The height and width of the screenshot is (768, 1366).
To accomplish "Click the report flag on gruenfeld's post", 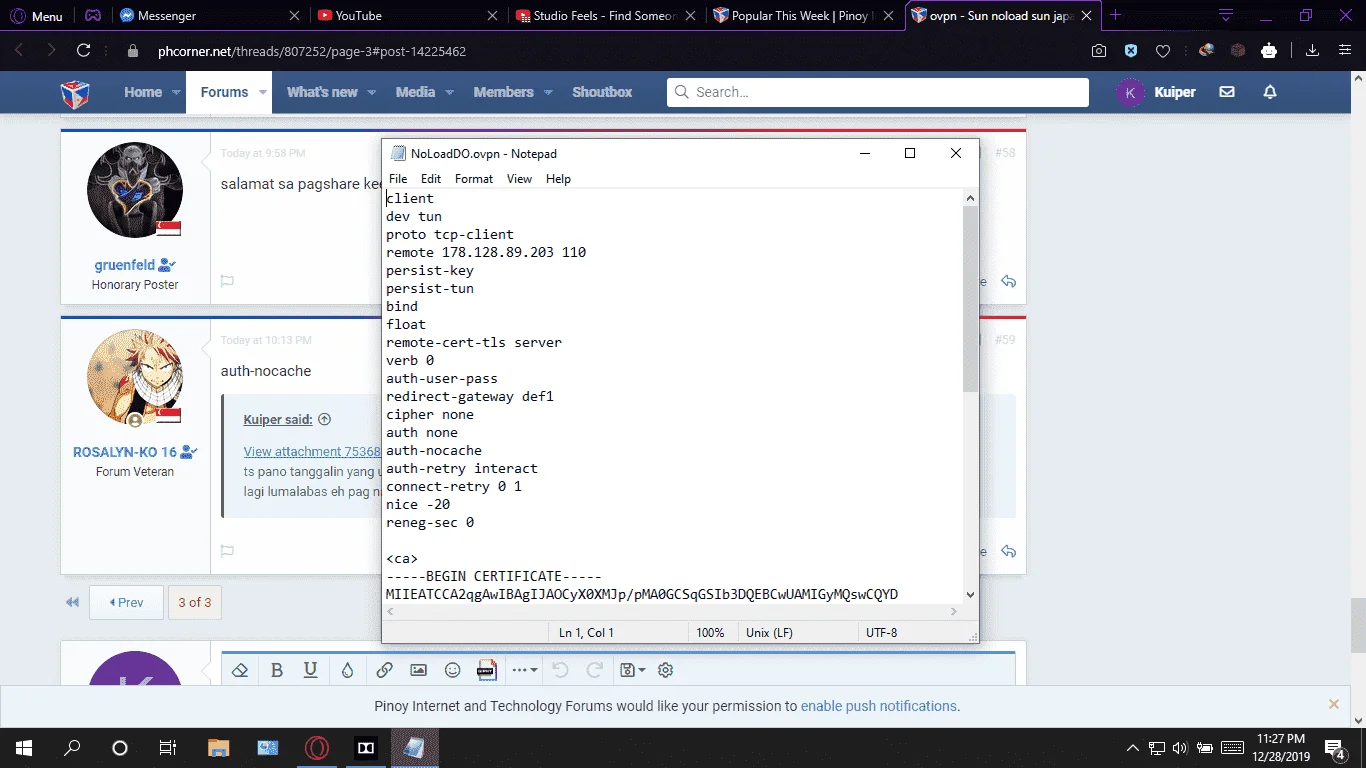I will click(227, 282).
